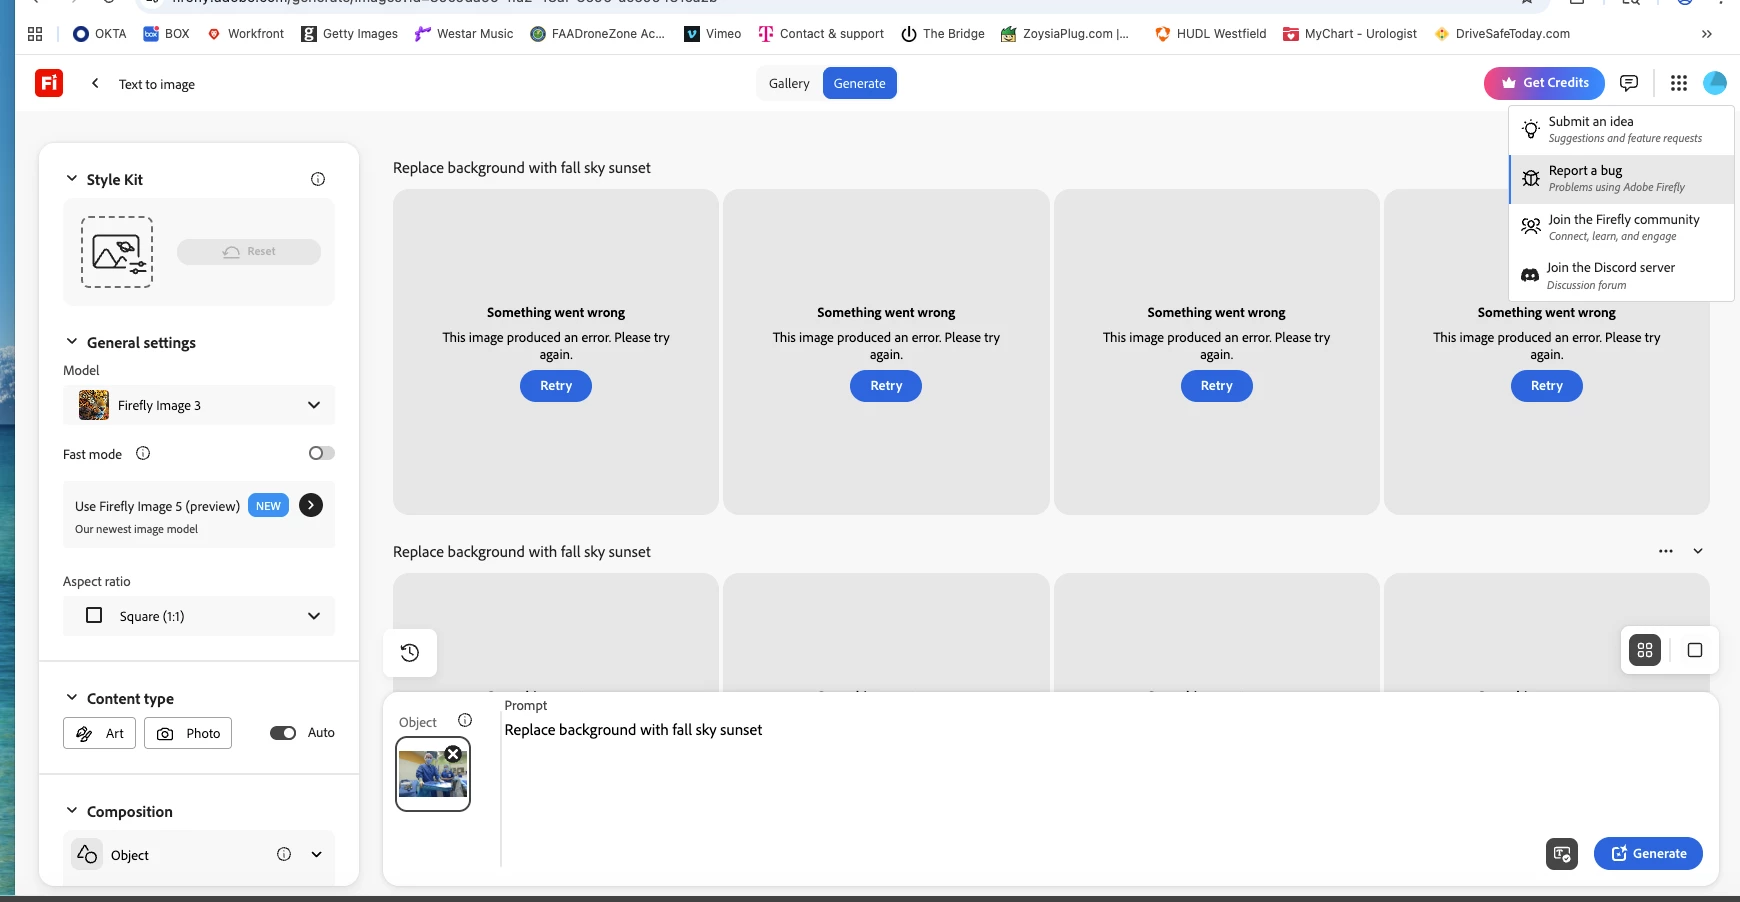This screenshot has width=1740, height=902.
Task: Collapse the second prompt results group
Action: [x=1698, y=551]
